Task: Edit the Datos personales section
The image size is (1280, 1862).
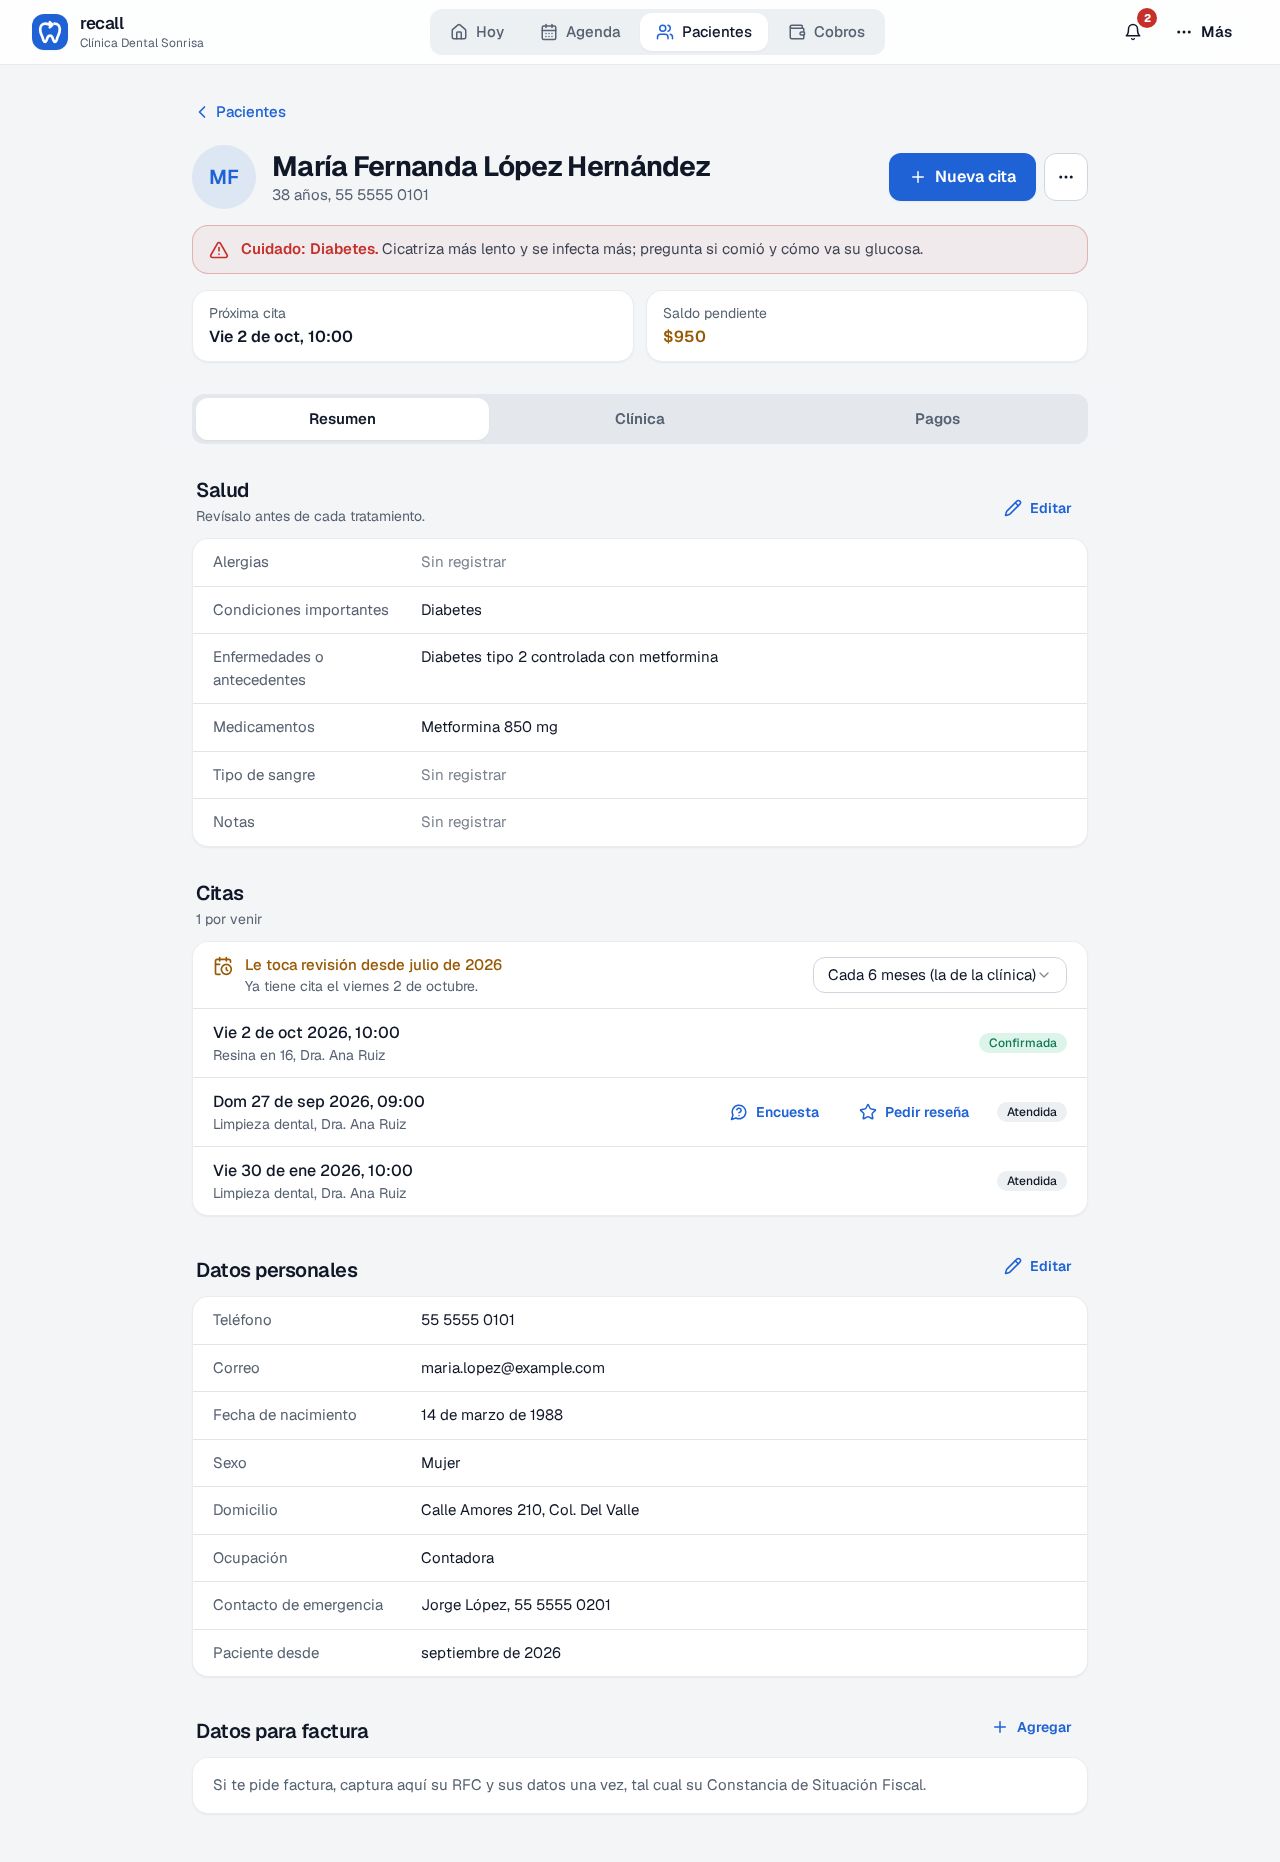Action: [x=1038, y=1266]
